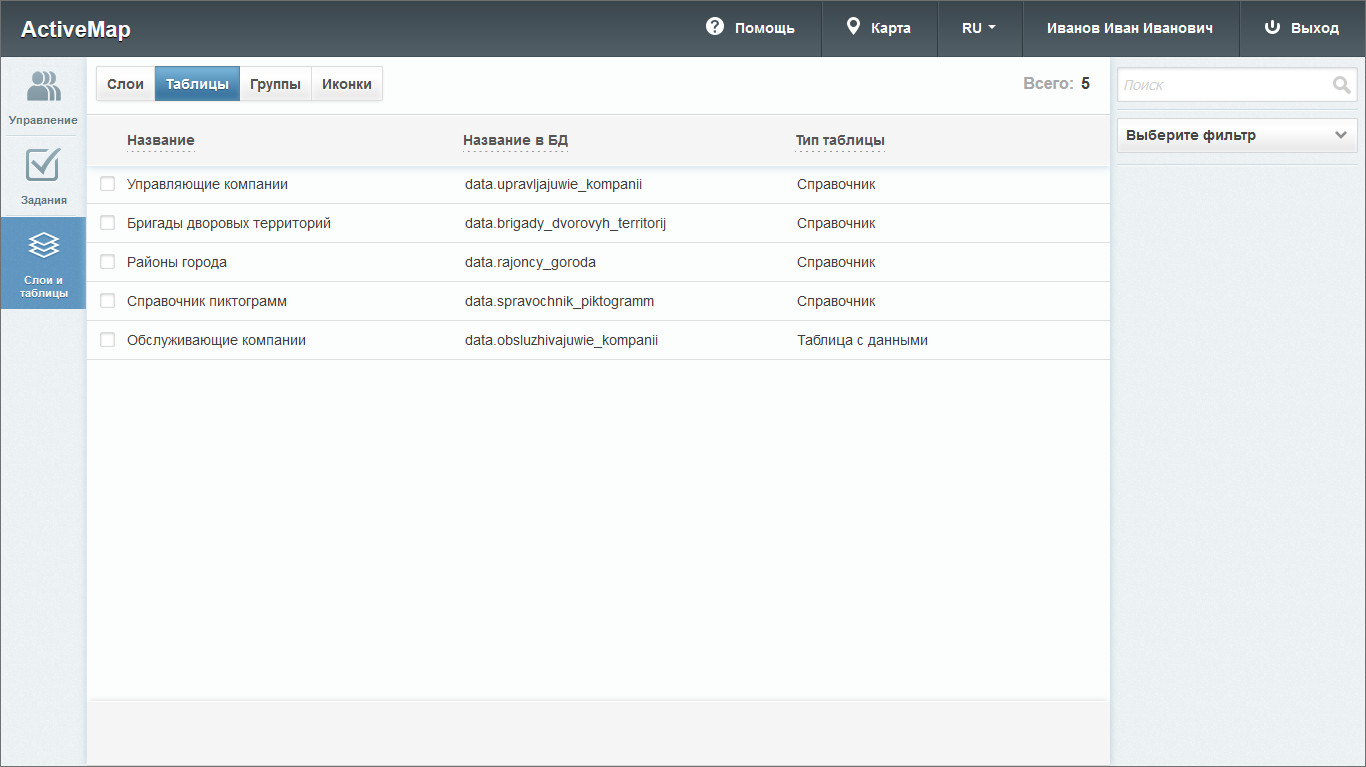1366x767 pixels.
Task: Open user profile Иванов Иван Иванович
Action: [x=1129, y=28]
